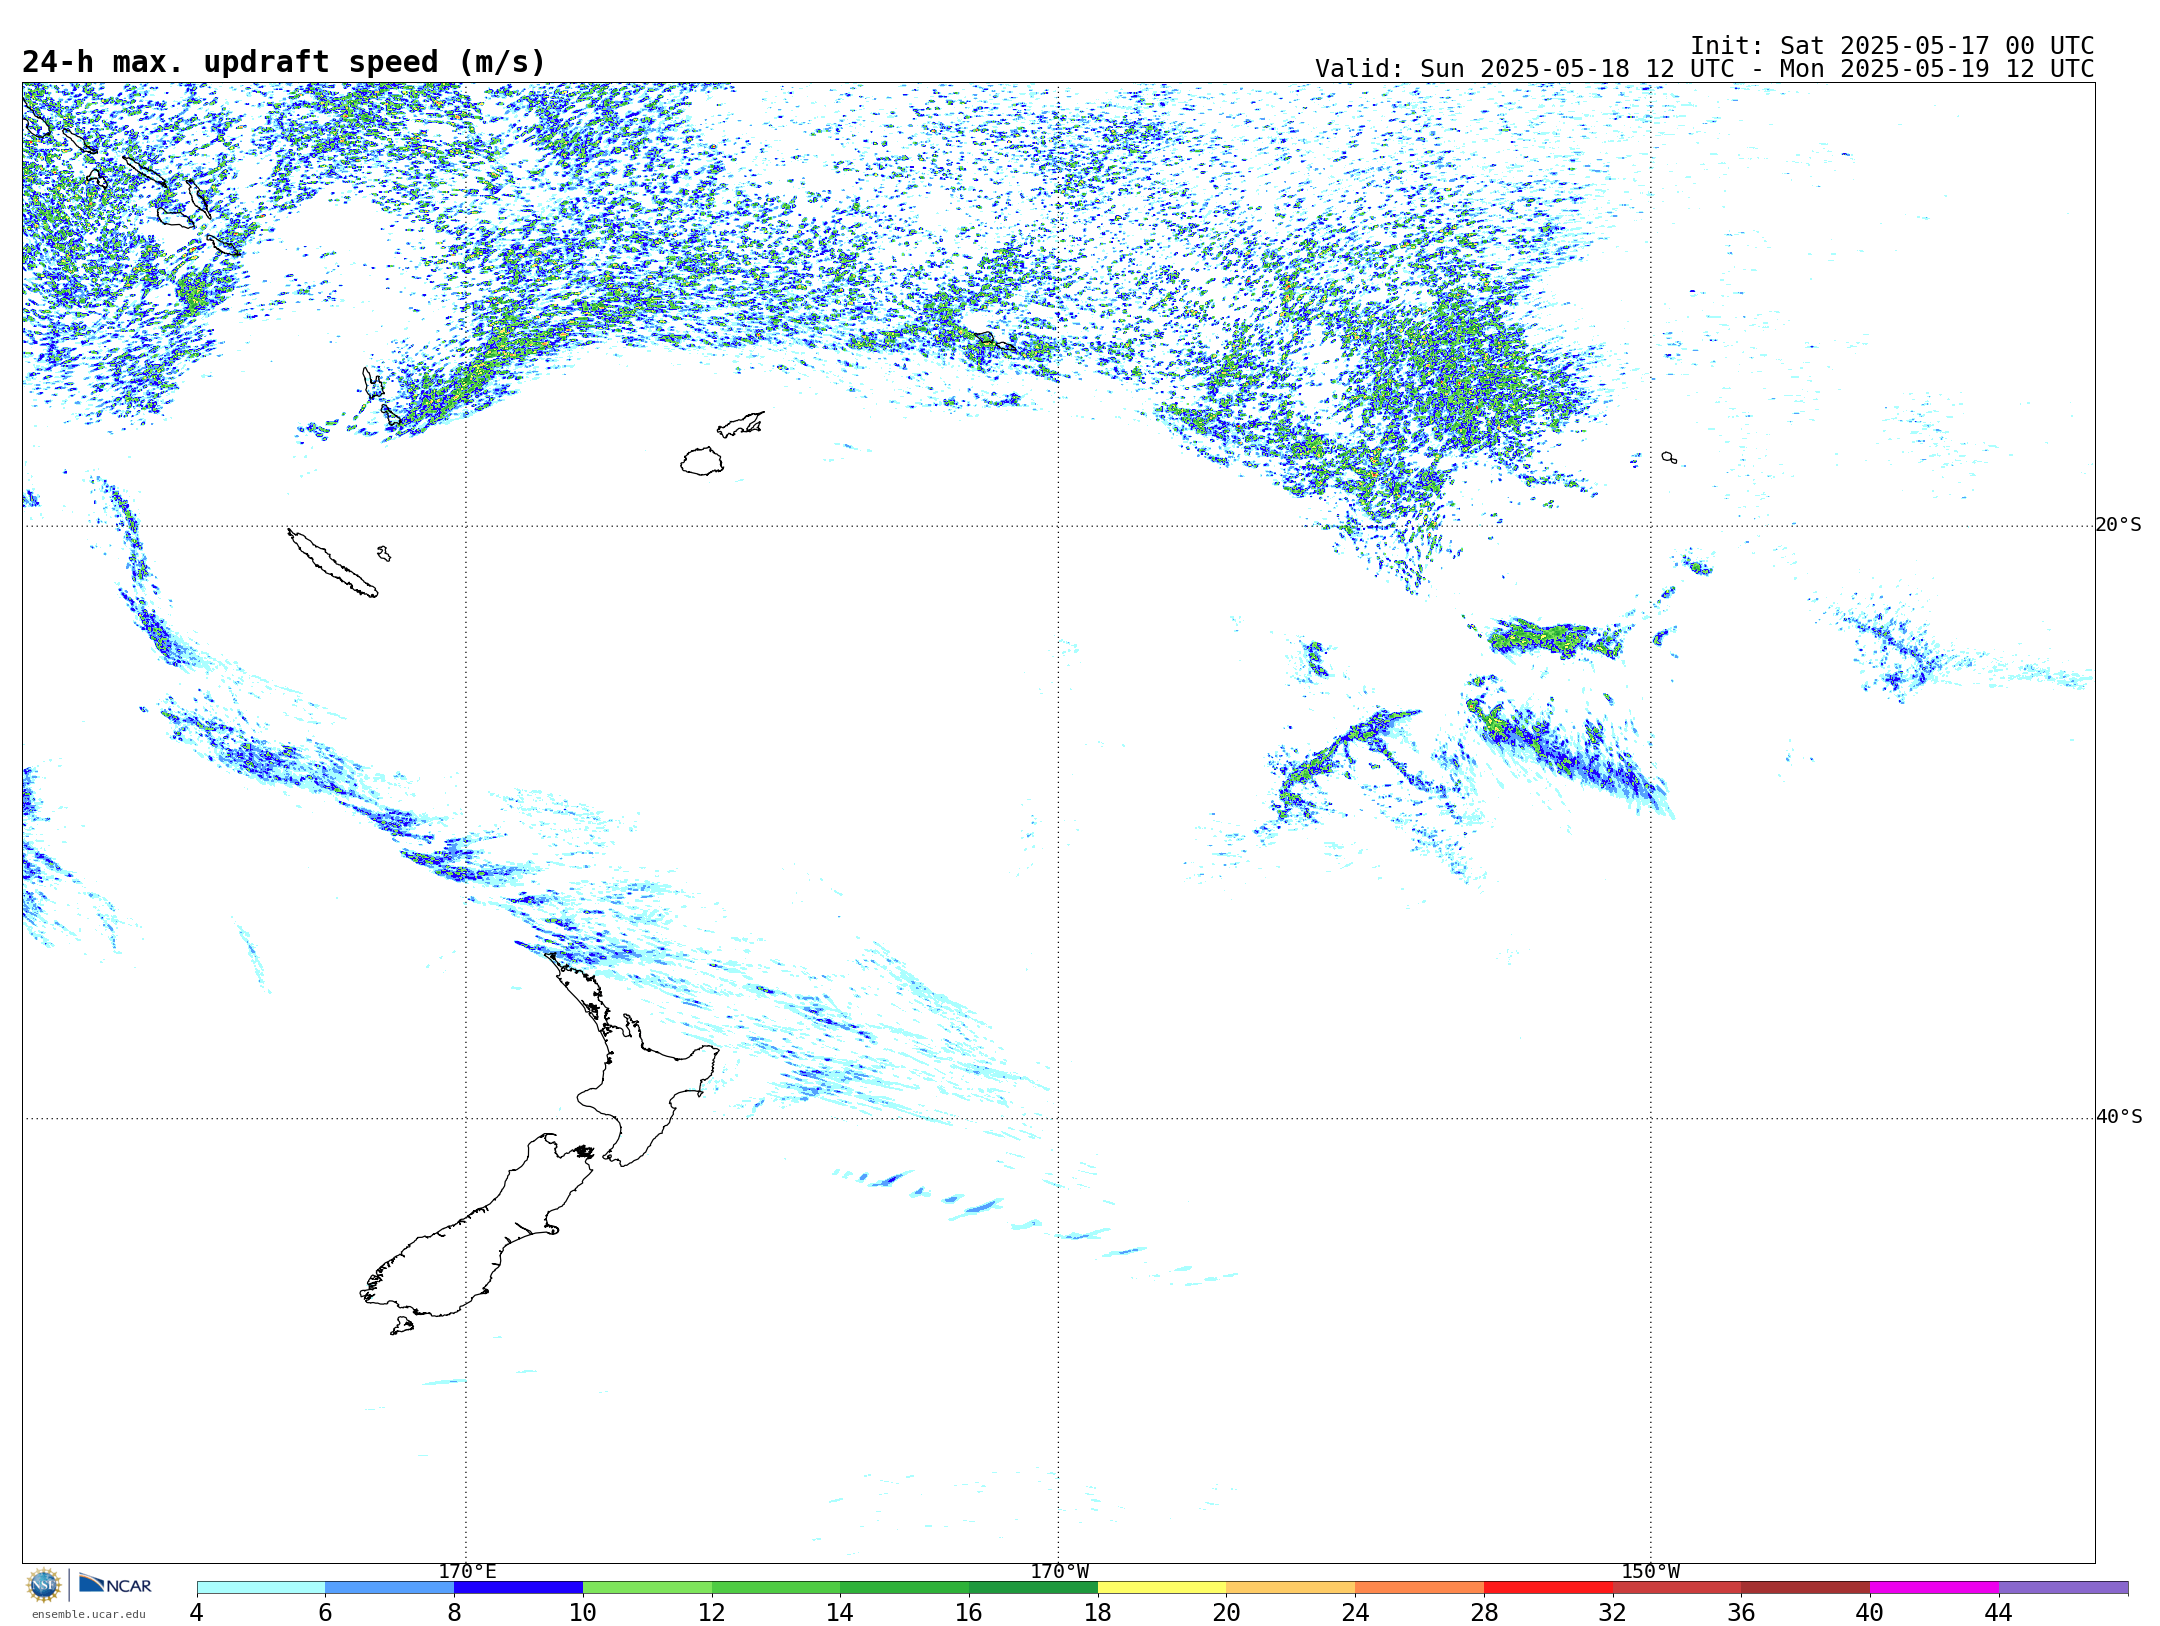This screenshot has width=2160, height=1626.
Task: Click the light cyan 4–6 color swatch
Action: 261,1588
